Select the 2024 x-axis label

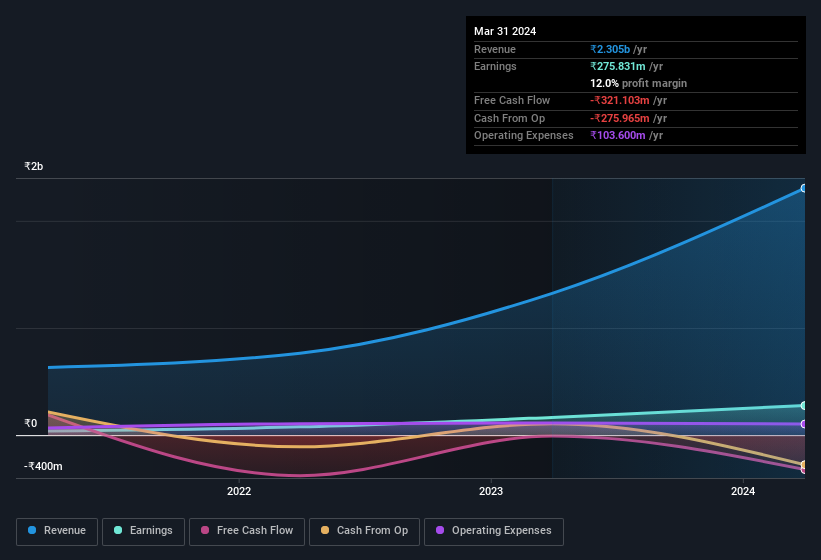[x=743, y=491]
